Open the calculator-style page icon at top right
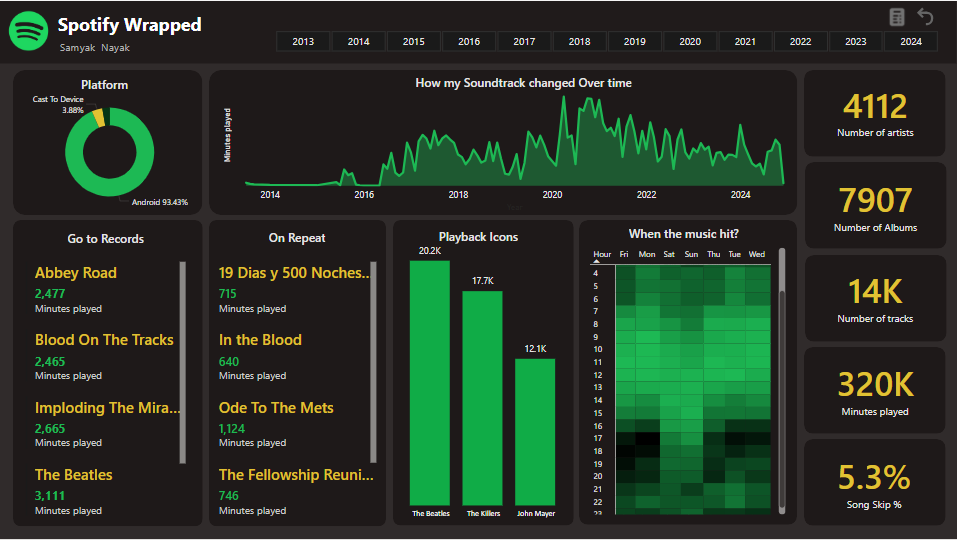The image size is (957, 540). tap(897, 17)
